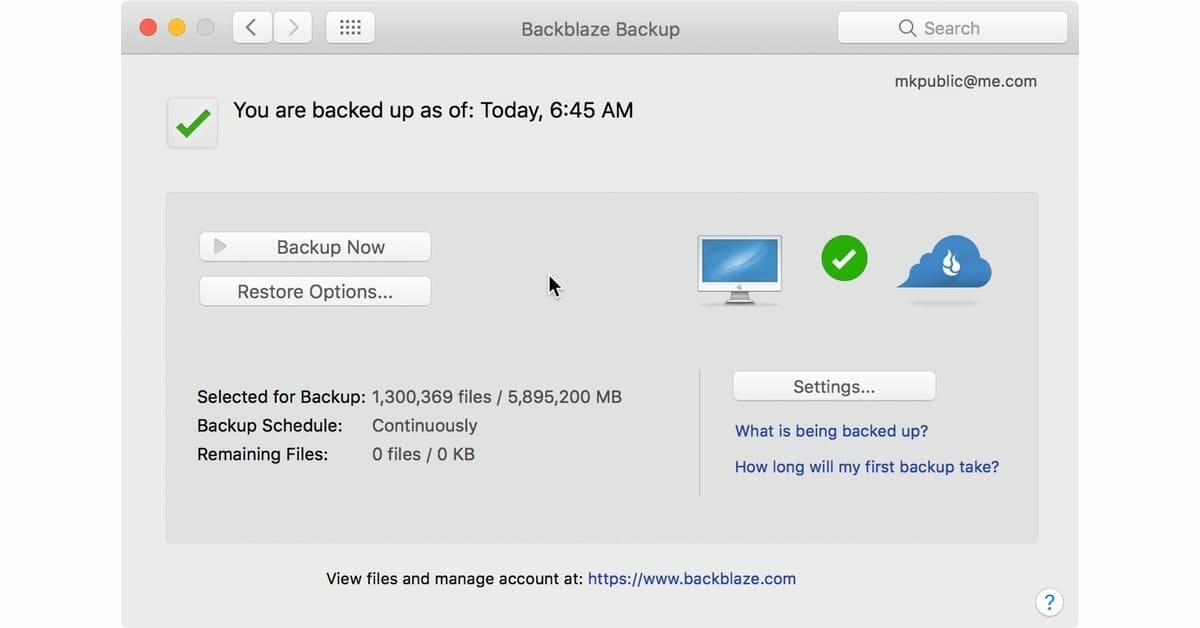1200x628 pixels.
Task: Minimize the window with the yellow button
Action: [177, 28]
